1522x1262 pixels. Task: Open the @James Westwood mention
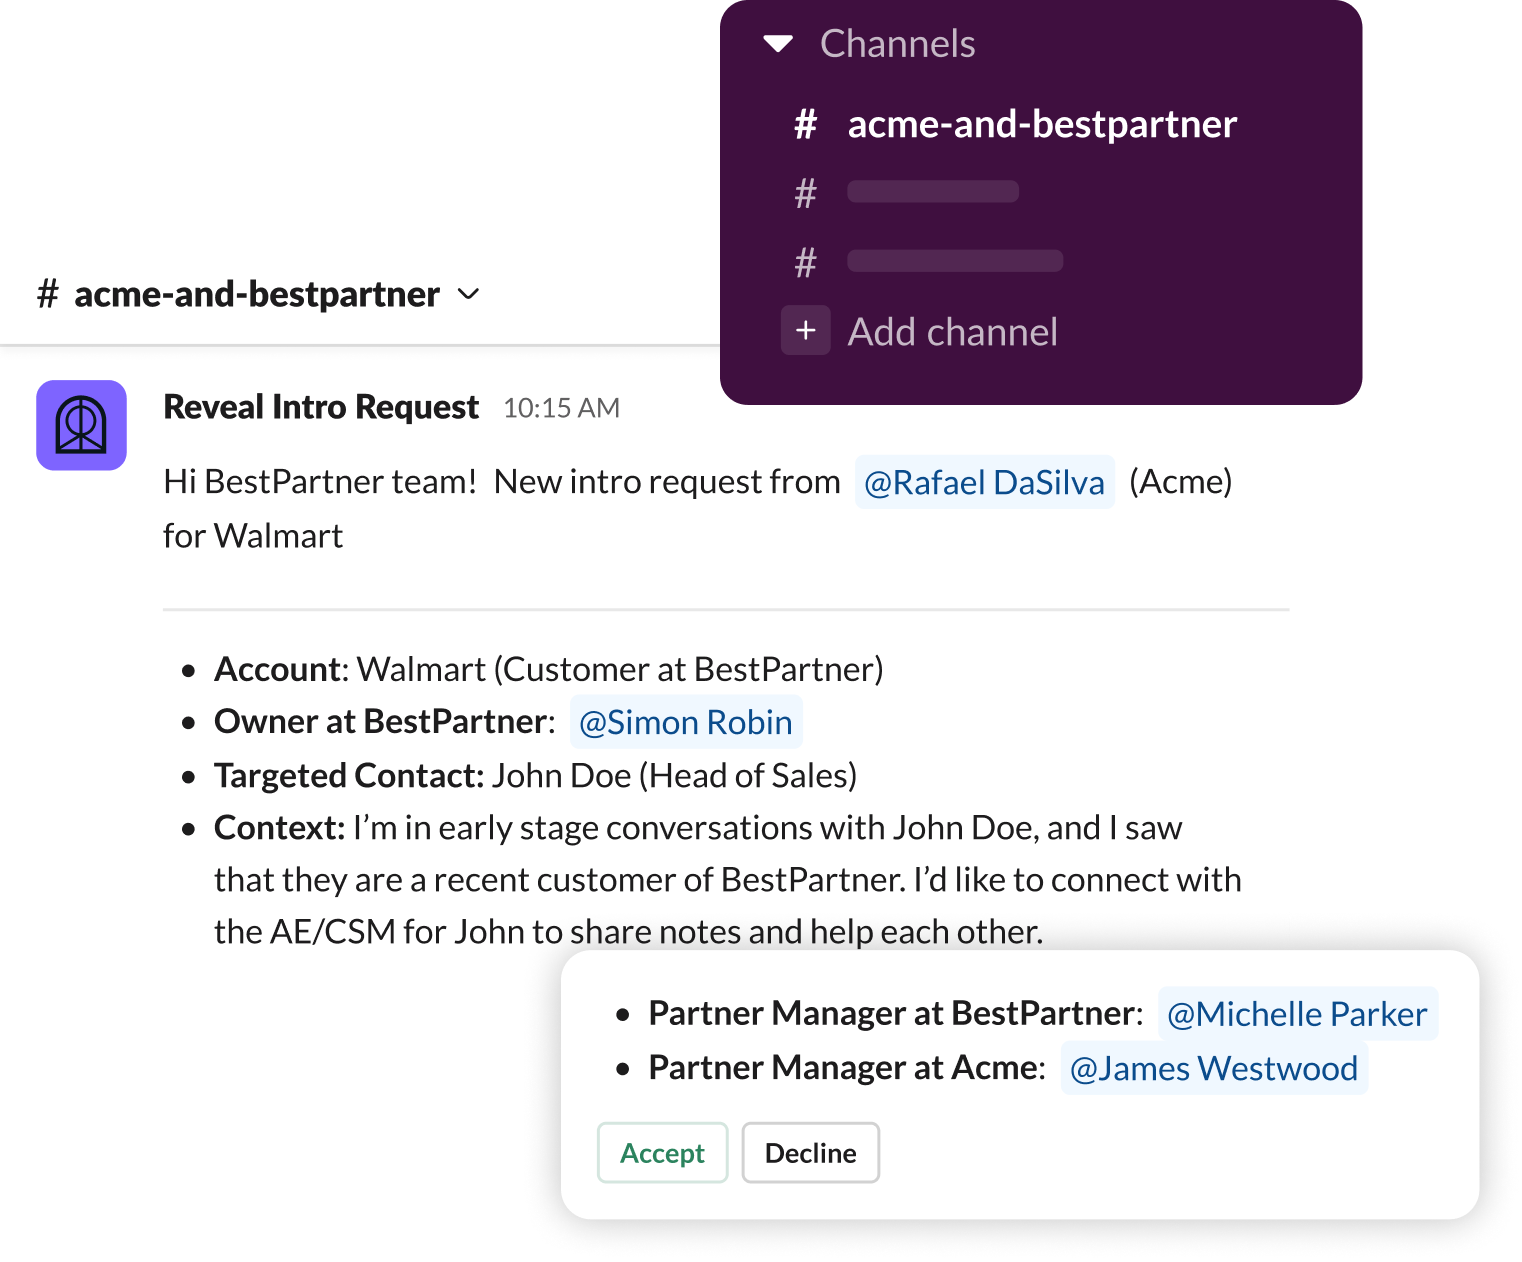pos(1214,1068)
